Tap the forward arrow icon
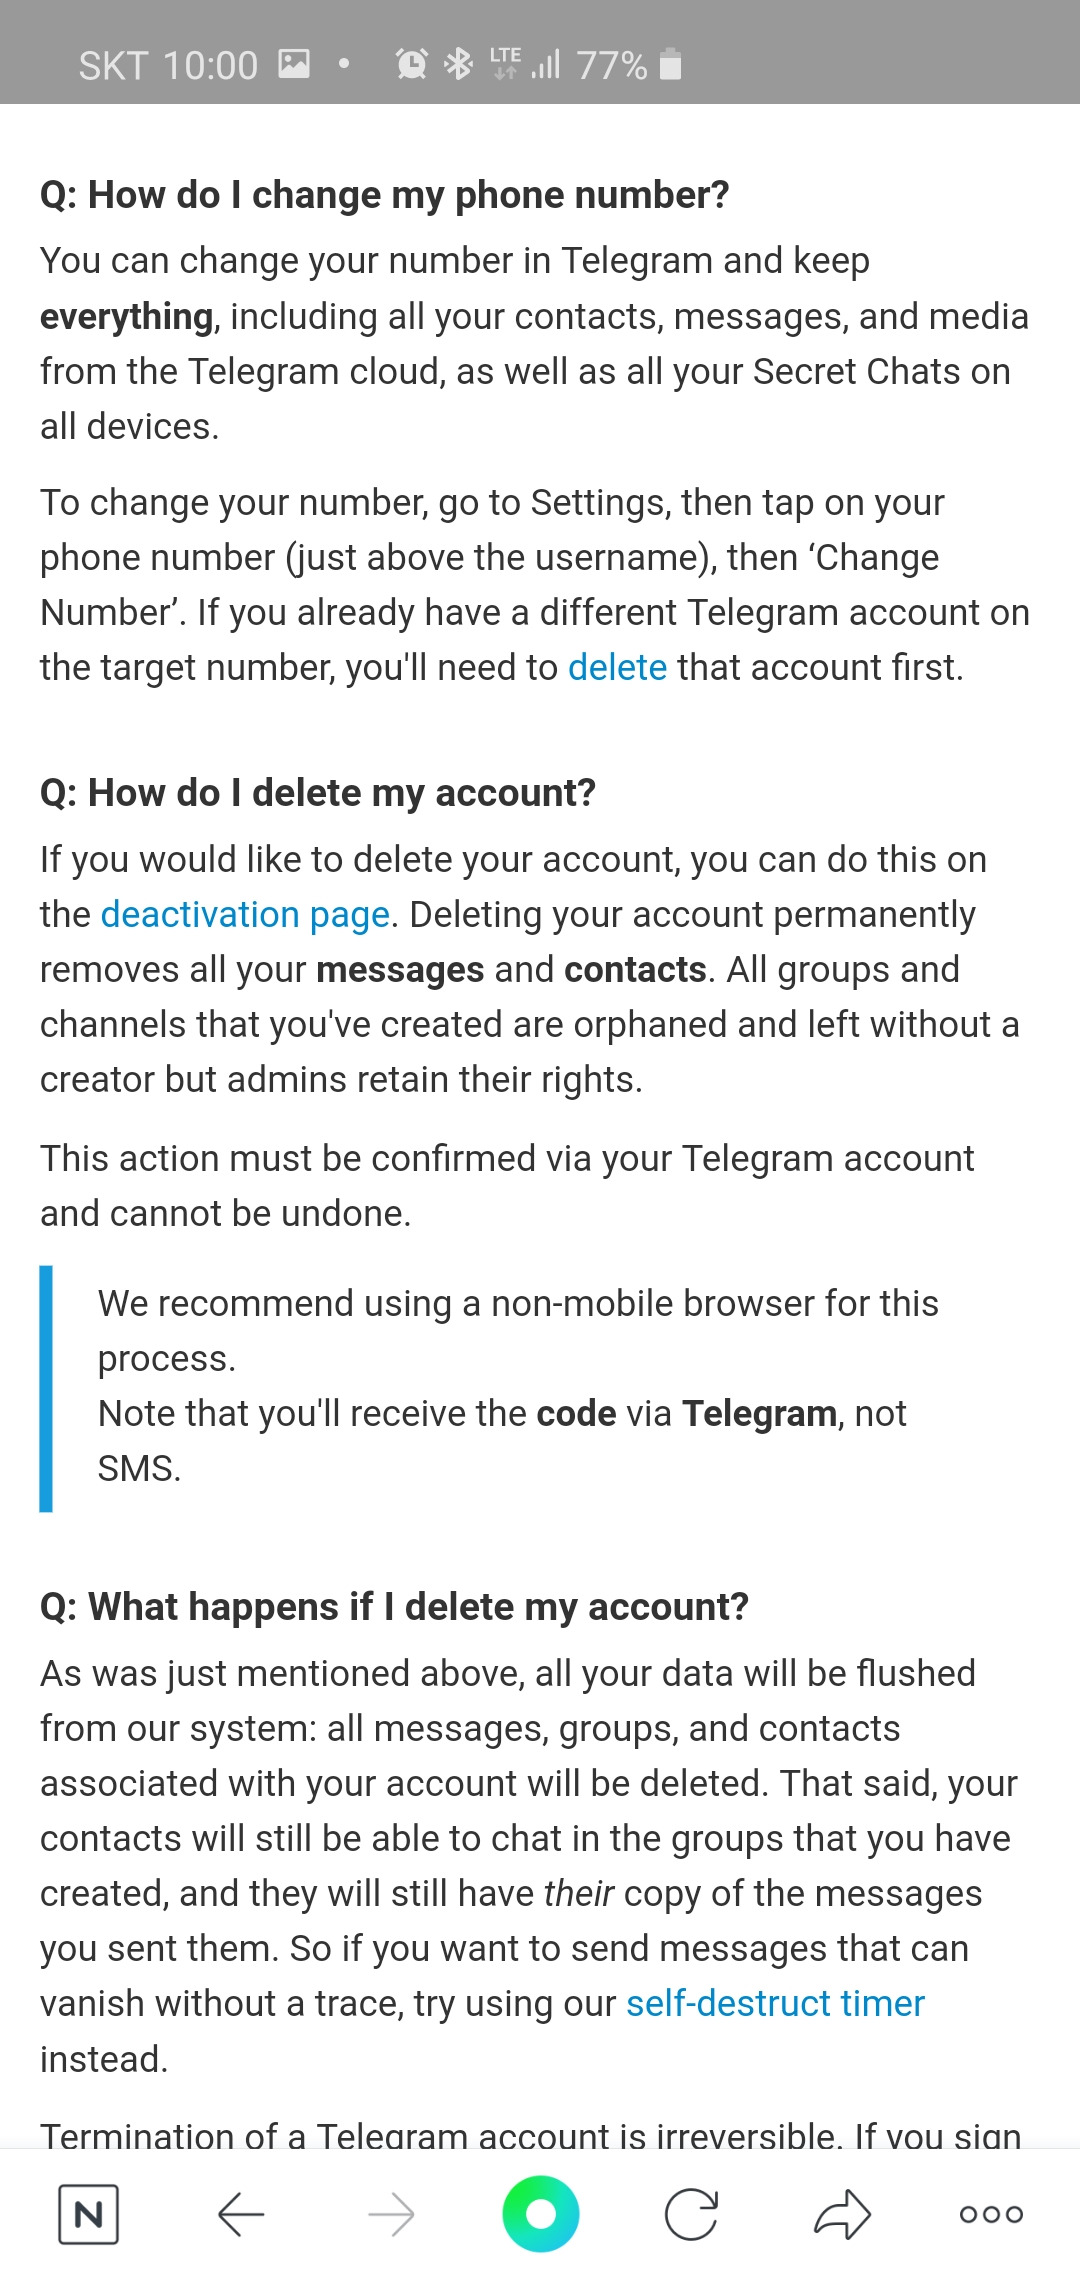This screenshot has height=2280, width=1080. pos(391,2215)
